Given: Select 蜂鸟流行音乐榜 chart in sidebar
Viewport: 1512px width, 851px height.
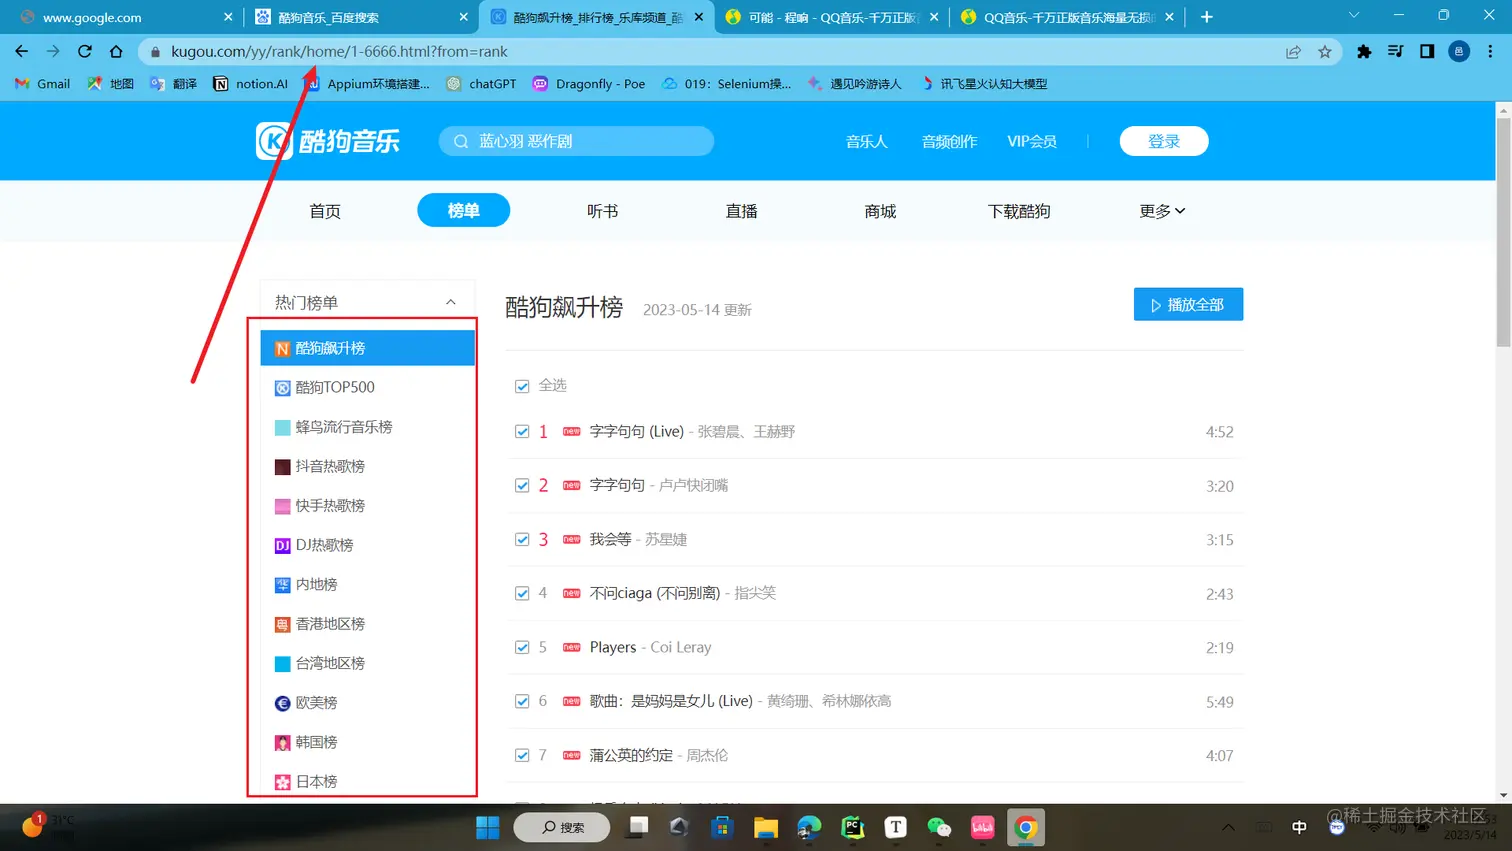Looking at the screenshot, I should pos(367,427).
